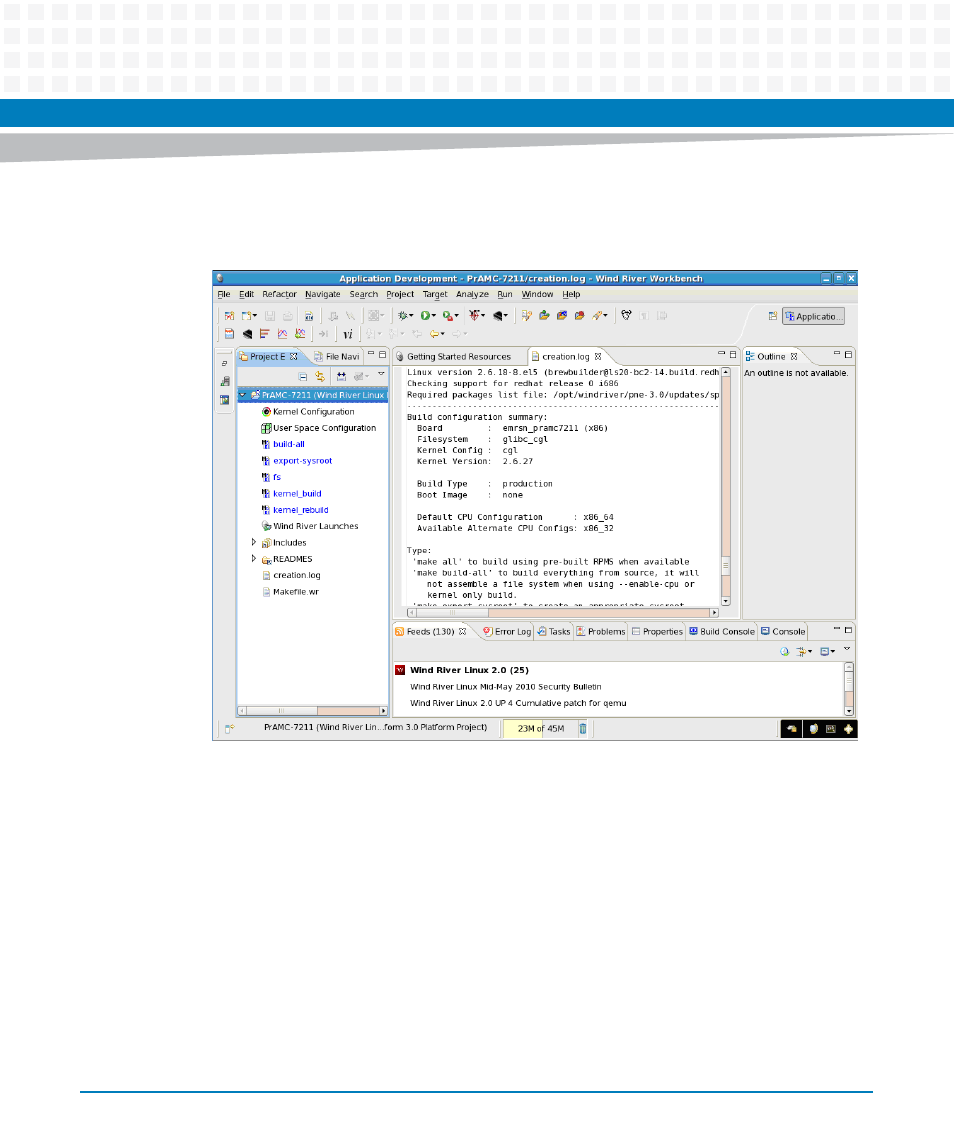
Task: Switch to the File Navigator tab
Action: pos(336,356)
